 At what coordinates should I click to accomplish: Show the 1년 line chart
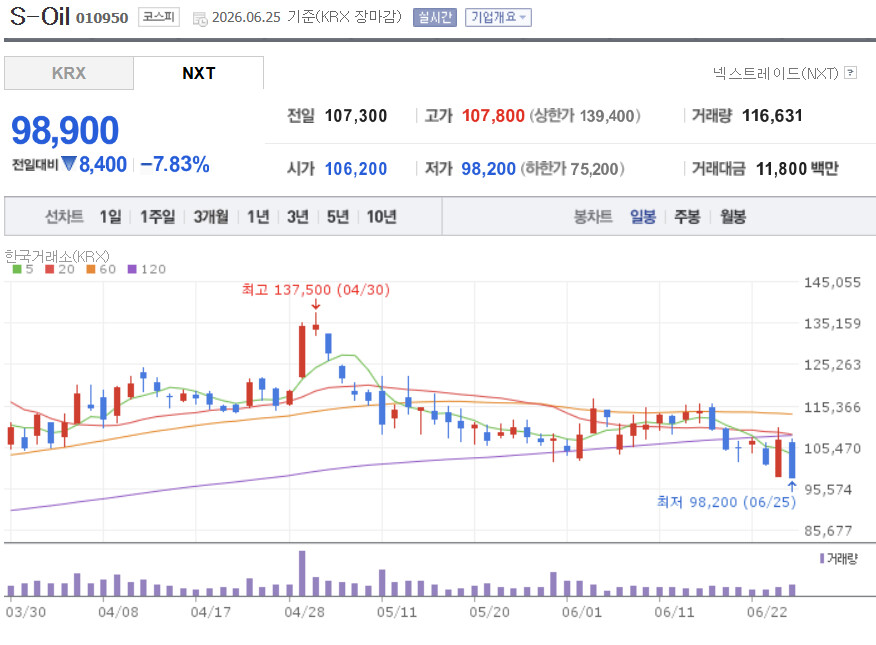pos(258,217)
